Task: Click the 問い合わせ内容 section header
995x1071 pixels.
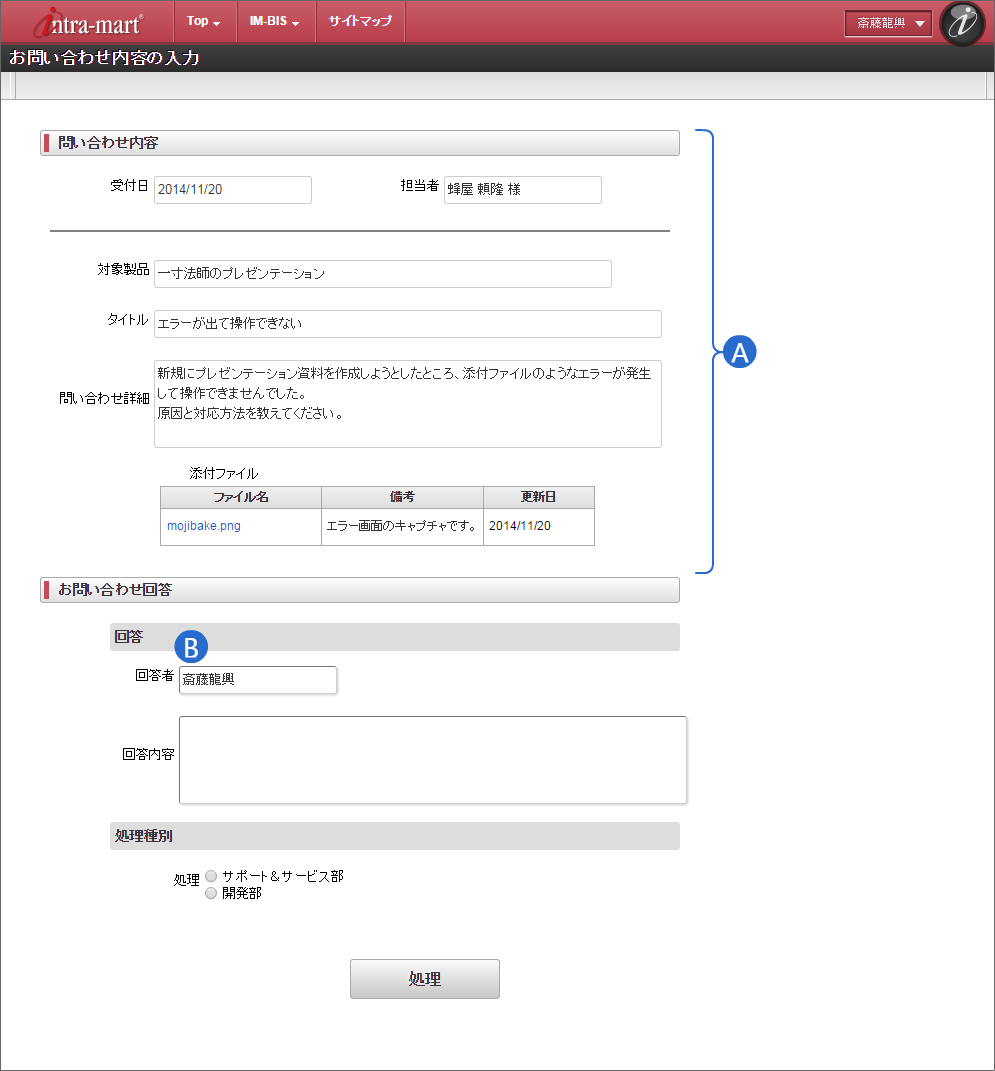Action: coord(360,143)
